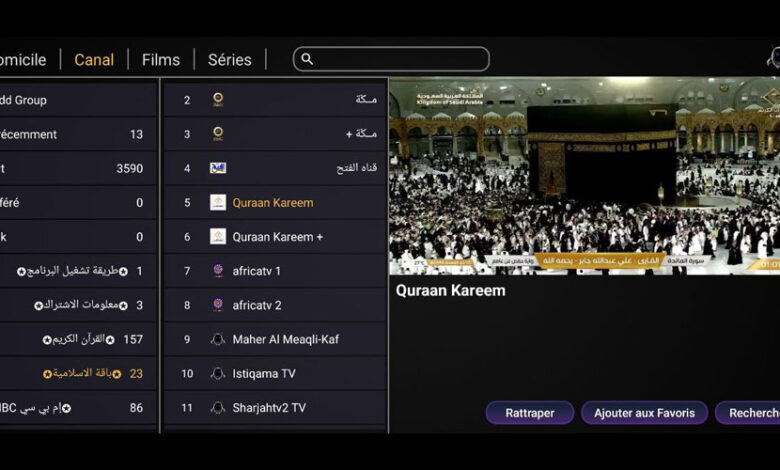Open the Films tab

click(161, 60)
